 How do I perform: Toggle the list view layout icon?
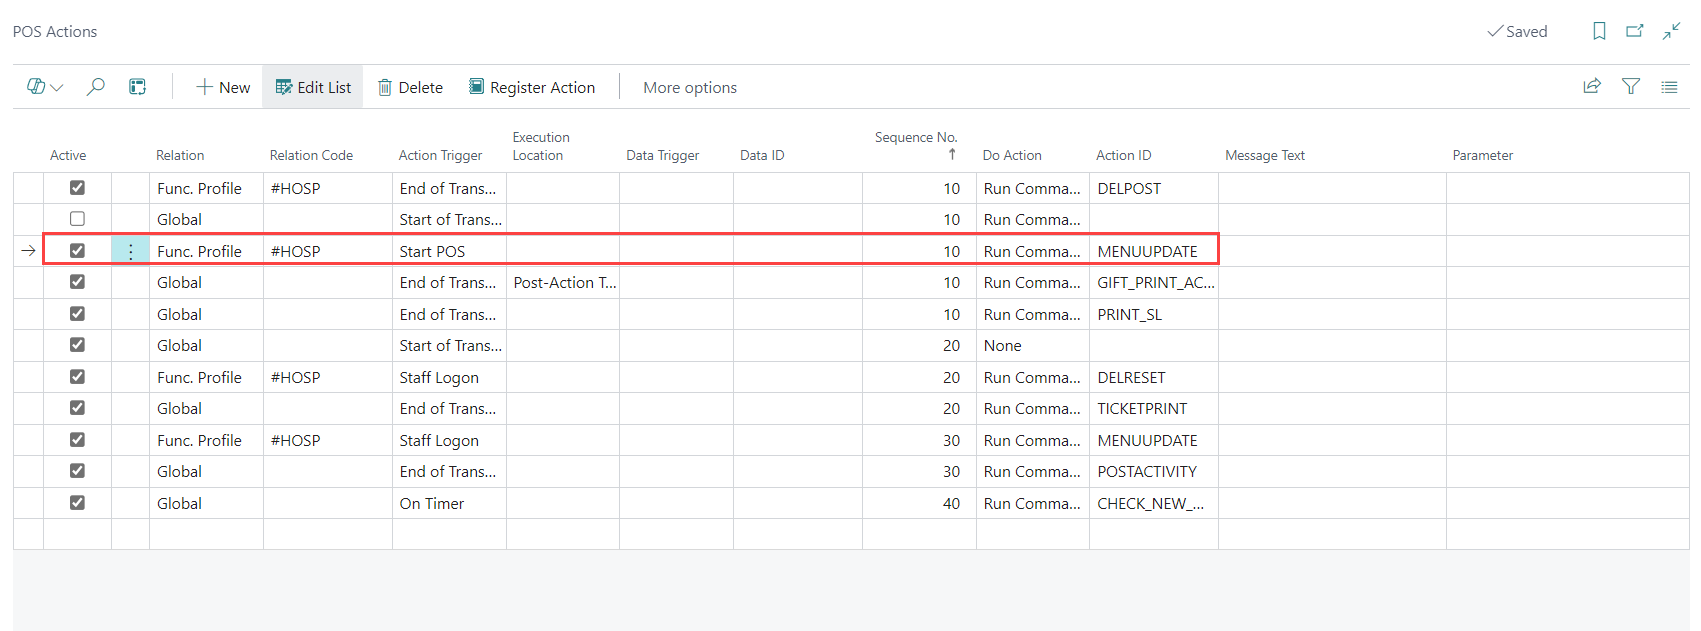pyautogui.click(x=1669, y=87)
